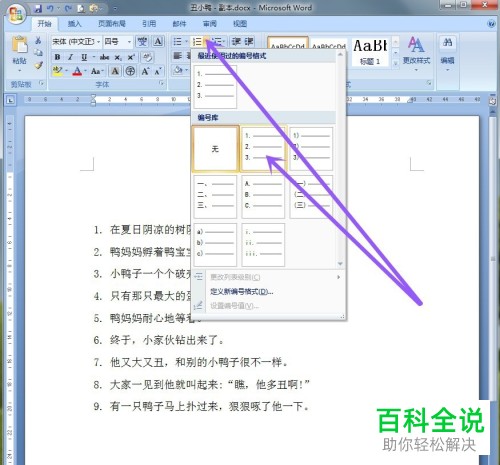
Task: Decrease paragraph indent
Action: click(x=236, y=41)
